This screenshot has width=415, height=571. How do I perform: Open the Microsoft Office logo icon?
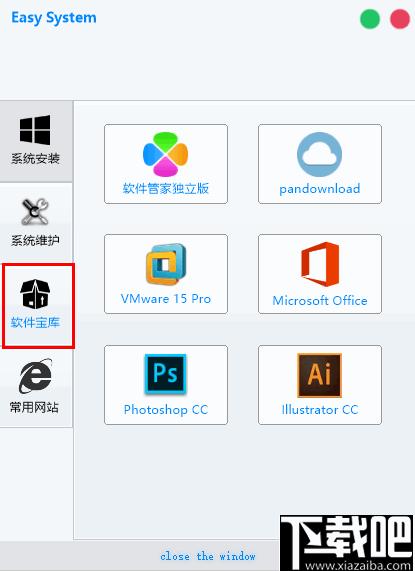coord(320,264)
